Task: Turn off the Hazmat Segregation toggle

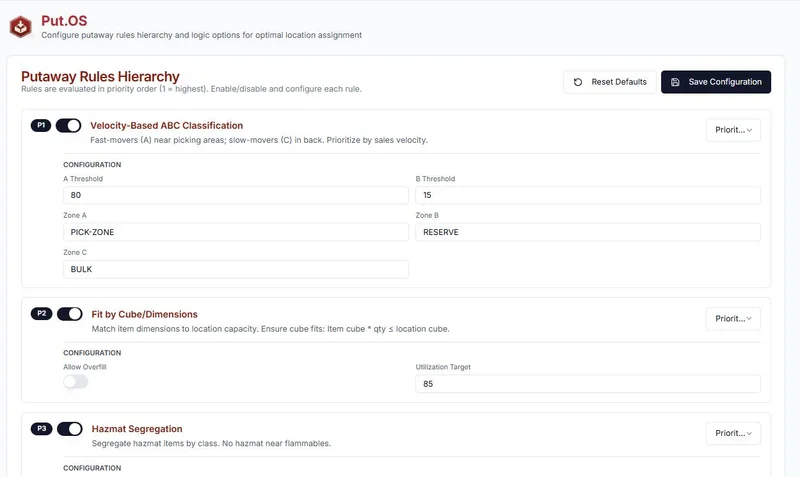Action: 69,429
